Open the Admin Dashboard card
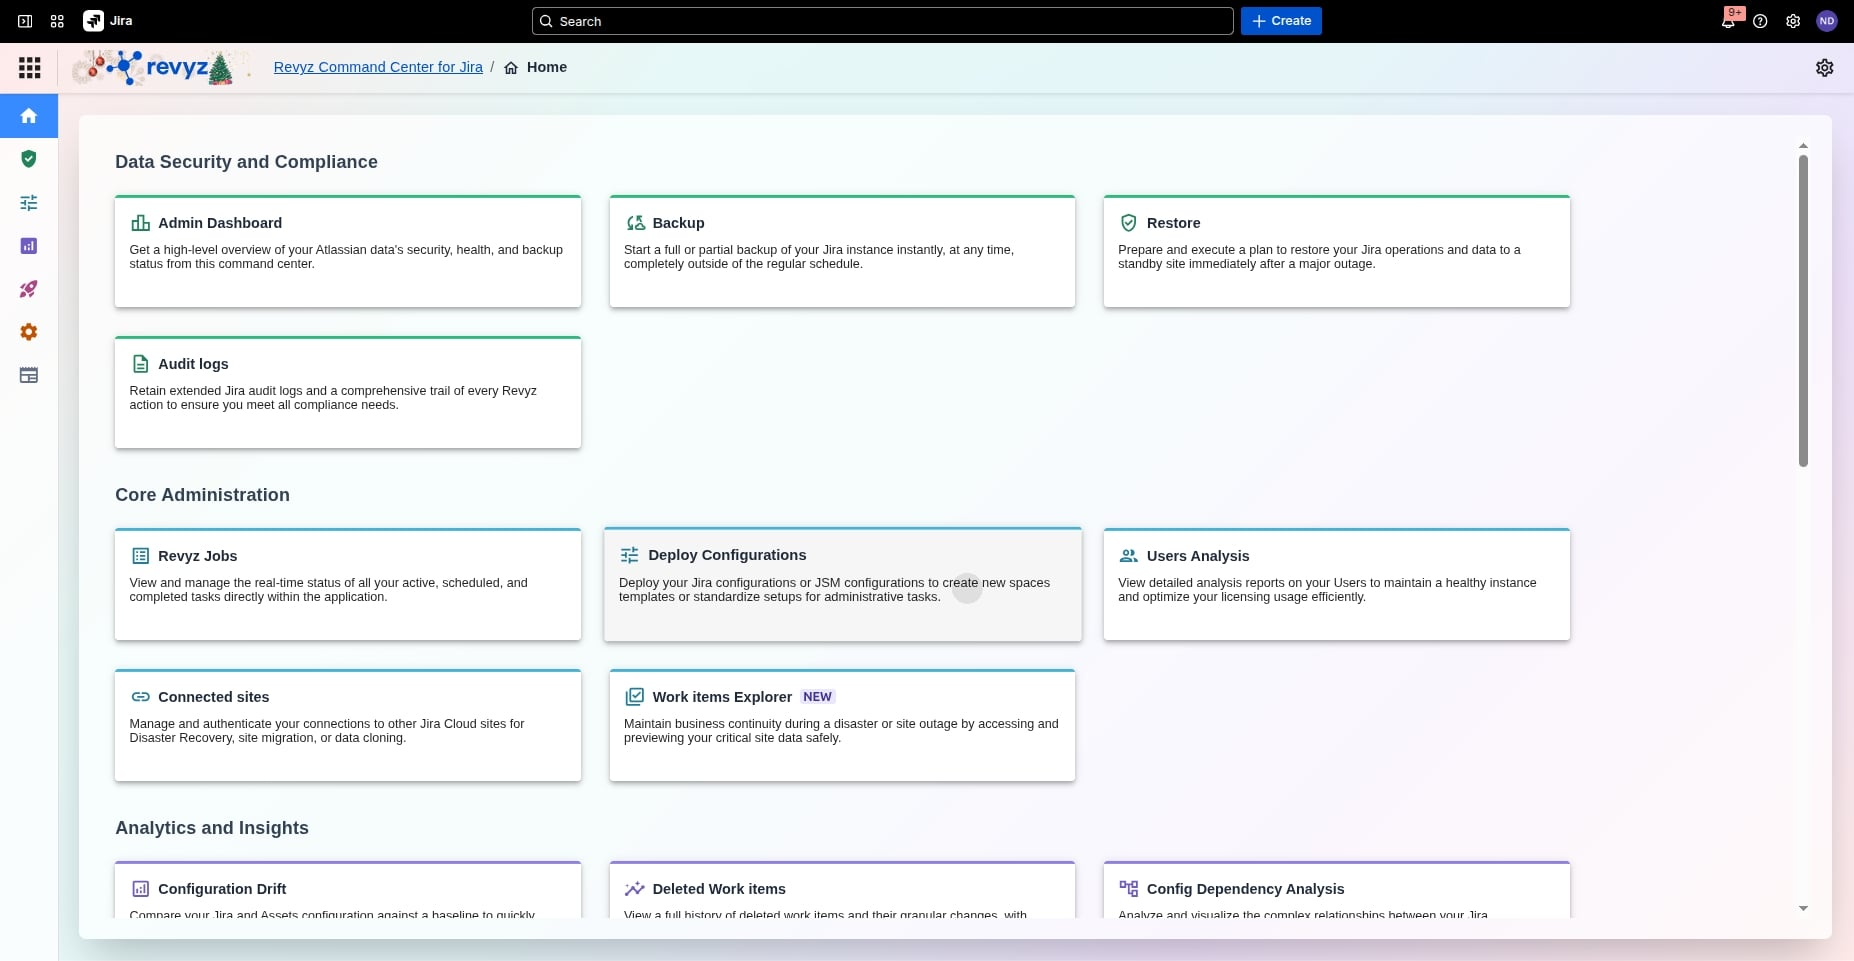This screenshot has width=1854, height=961. coord(347,251)
